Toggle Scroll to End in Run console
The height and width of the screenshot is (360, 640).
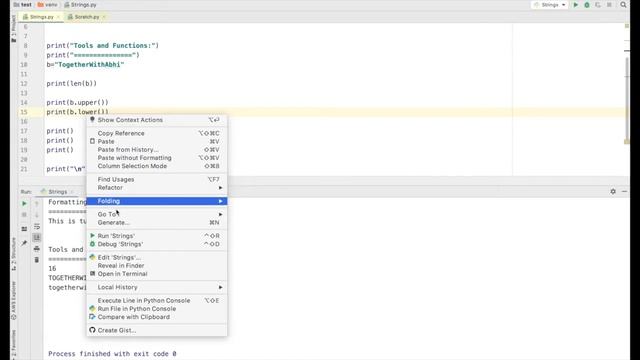coord(37,237)
